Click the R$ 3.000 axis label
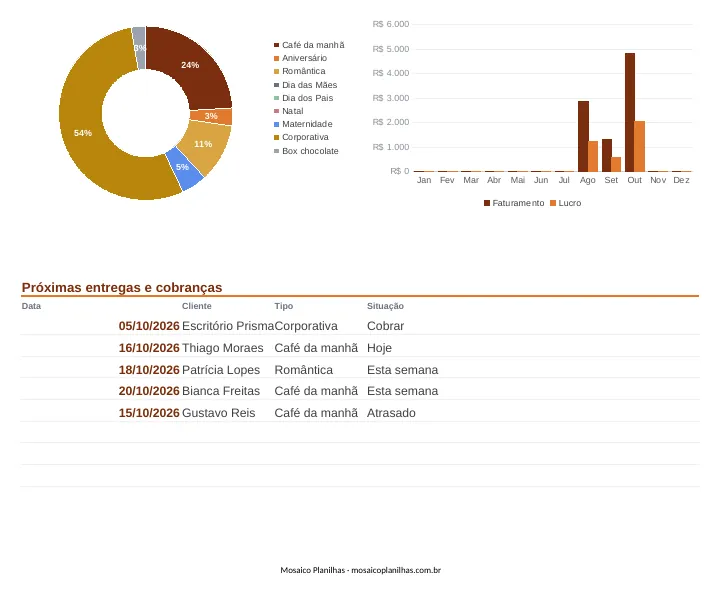This screenshot has width=719, height=595. 391,98
